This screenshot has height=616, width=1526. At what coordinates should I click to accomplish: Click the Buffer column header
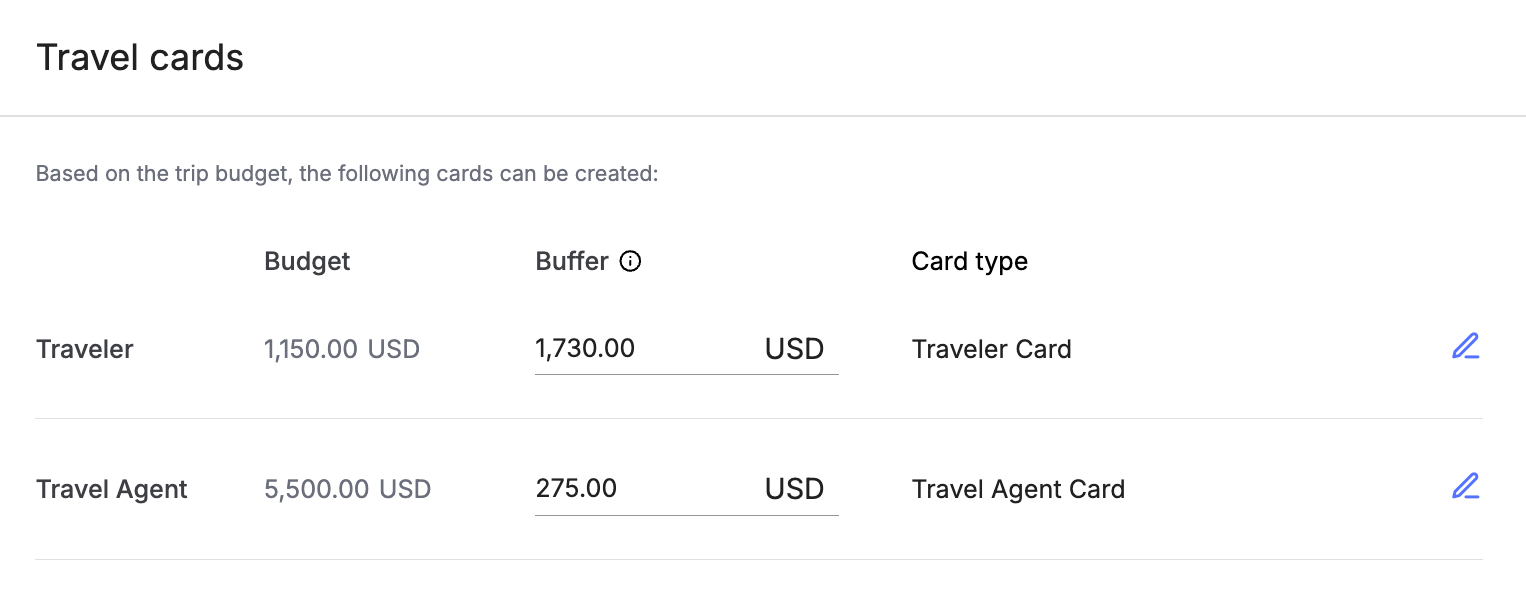(x=572, y=262)
